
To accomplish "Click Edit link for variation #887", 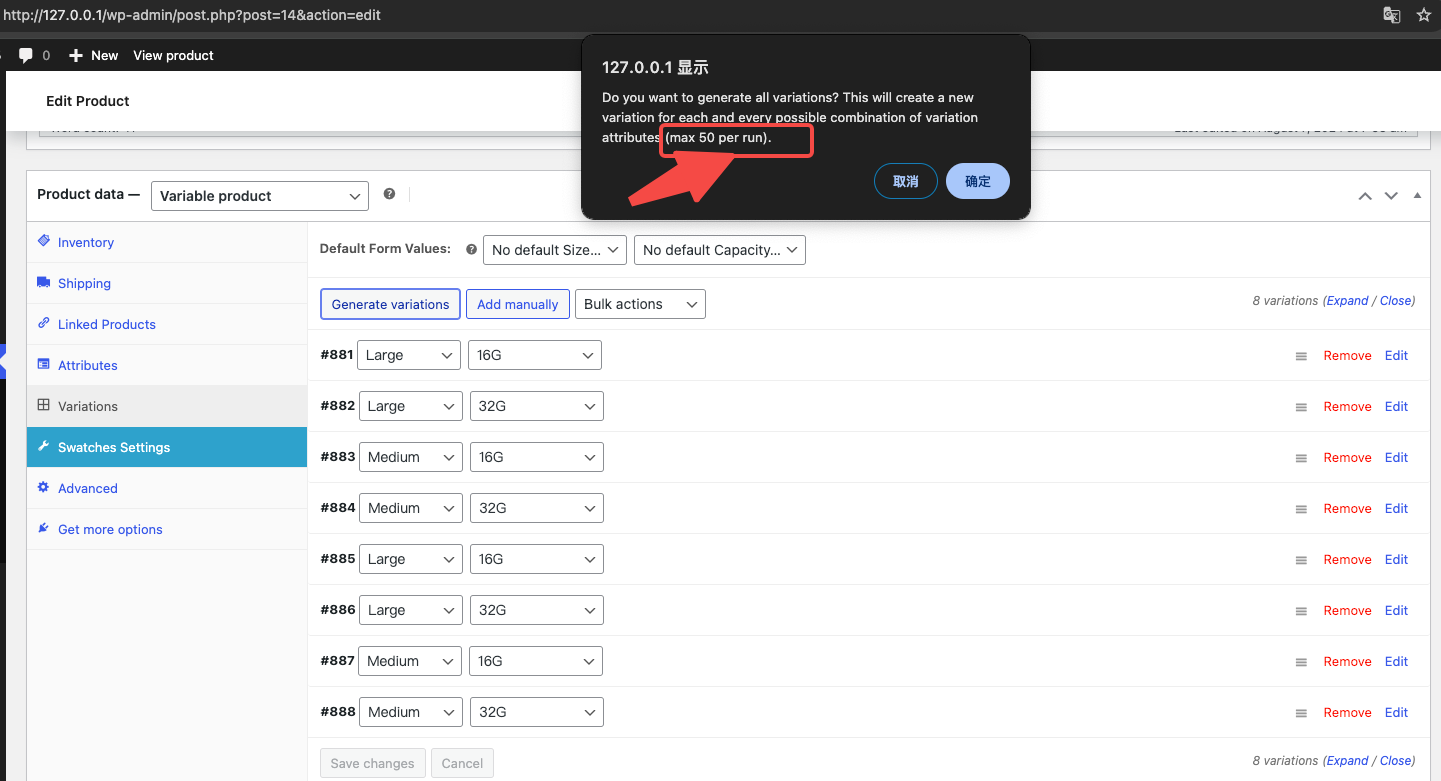I will tap(1396, 661).
